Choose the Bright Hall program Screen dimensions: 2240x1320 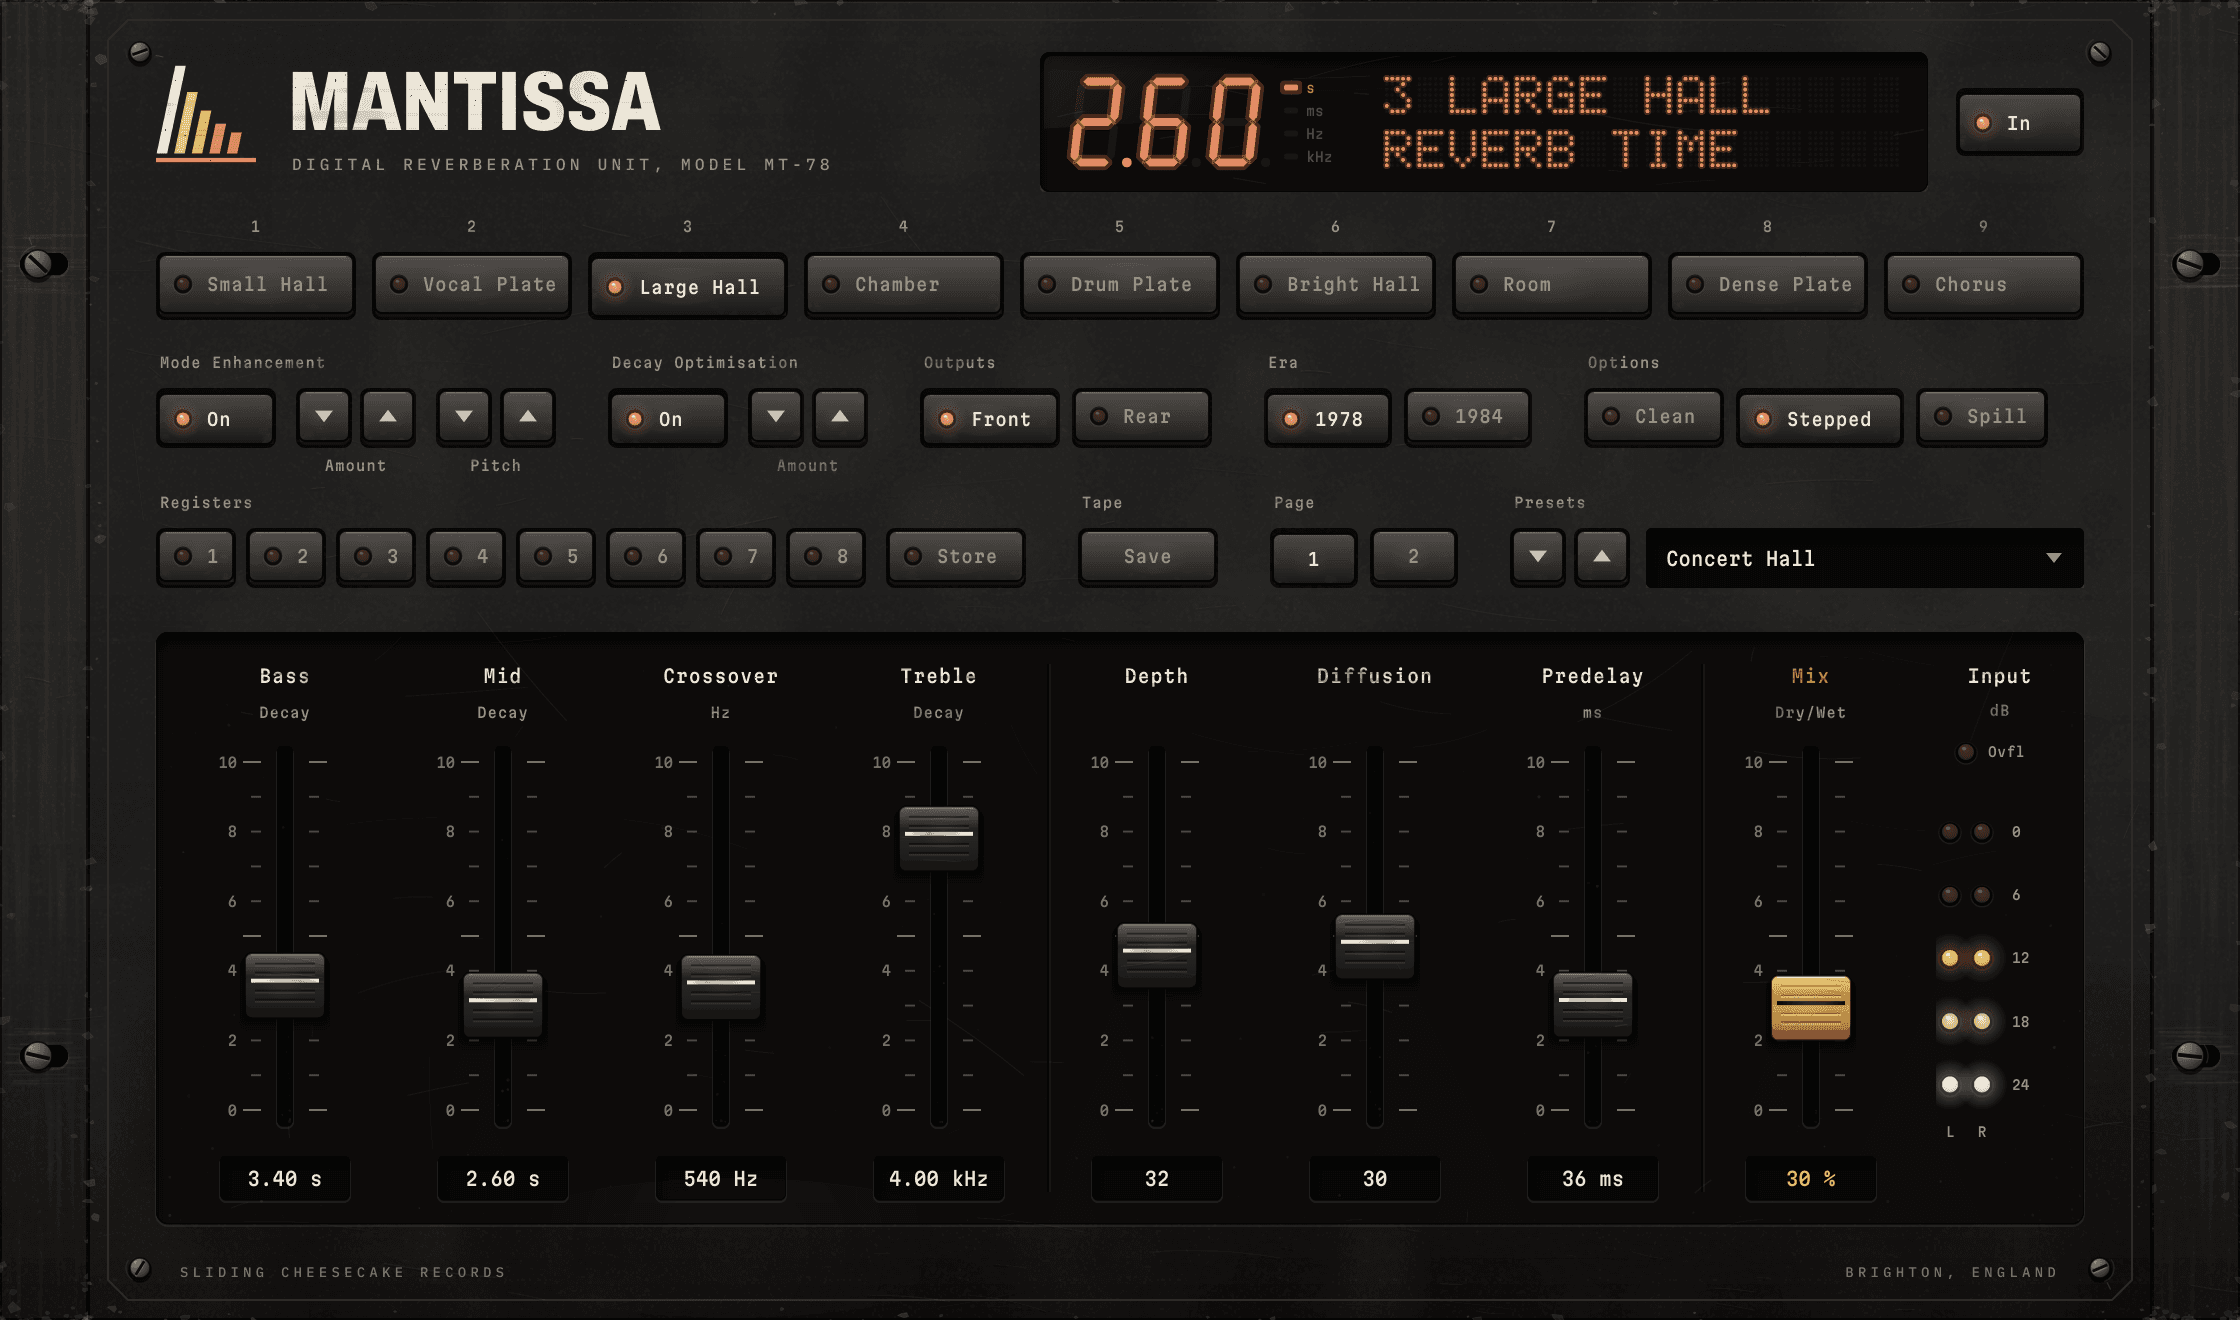coord(1336,285)
